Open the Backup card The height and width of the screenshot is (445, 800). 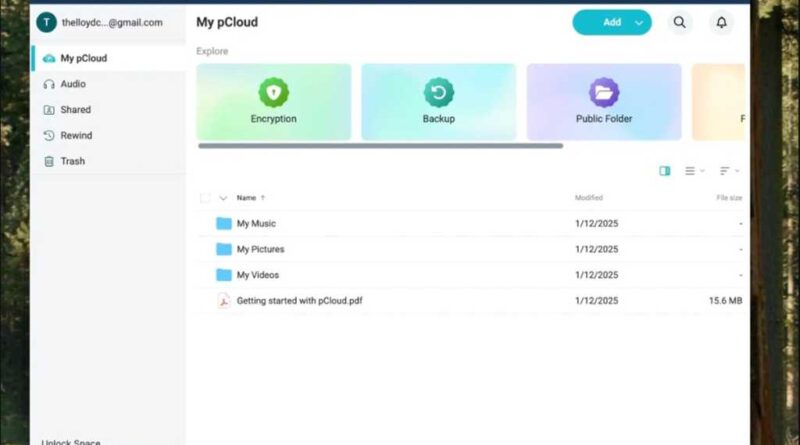439,102
